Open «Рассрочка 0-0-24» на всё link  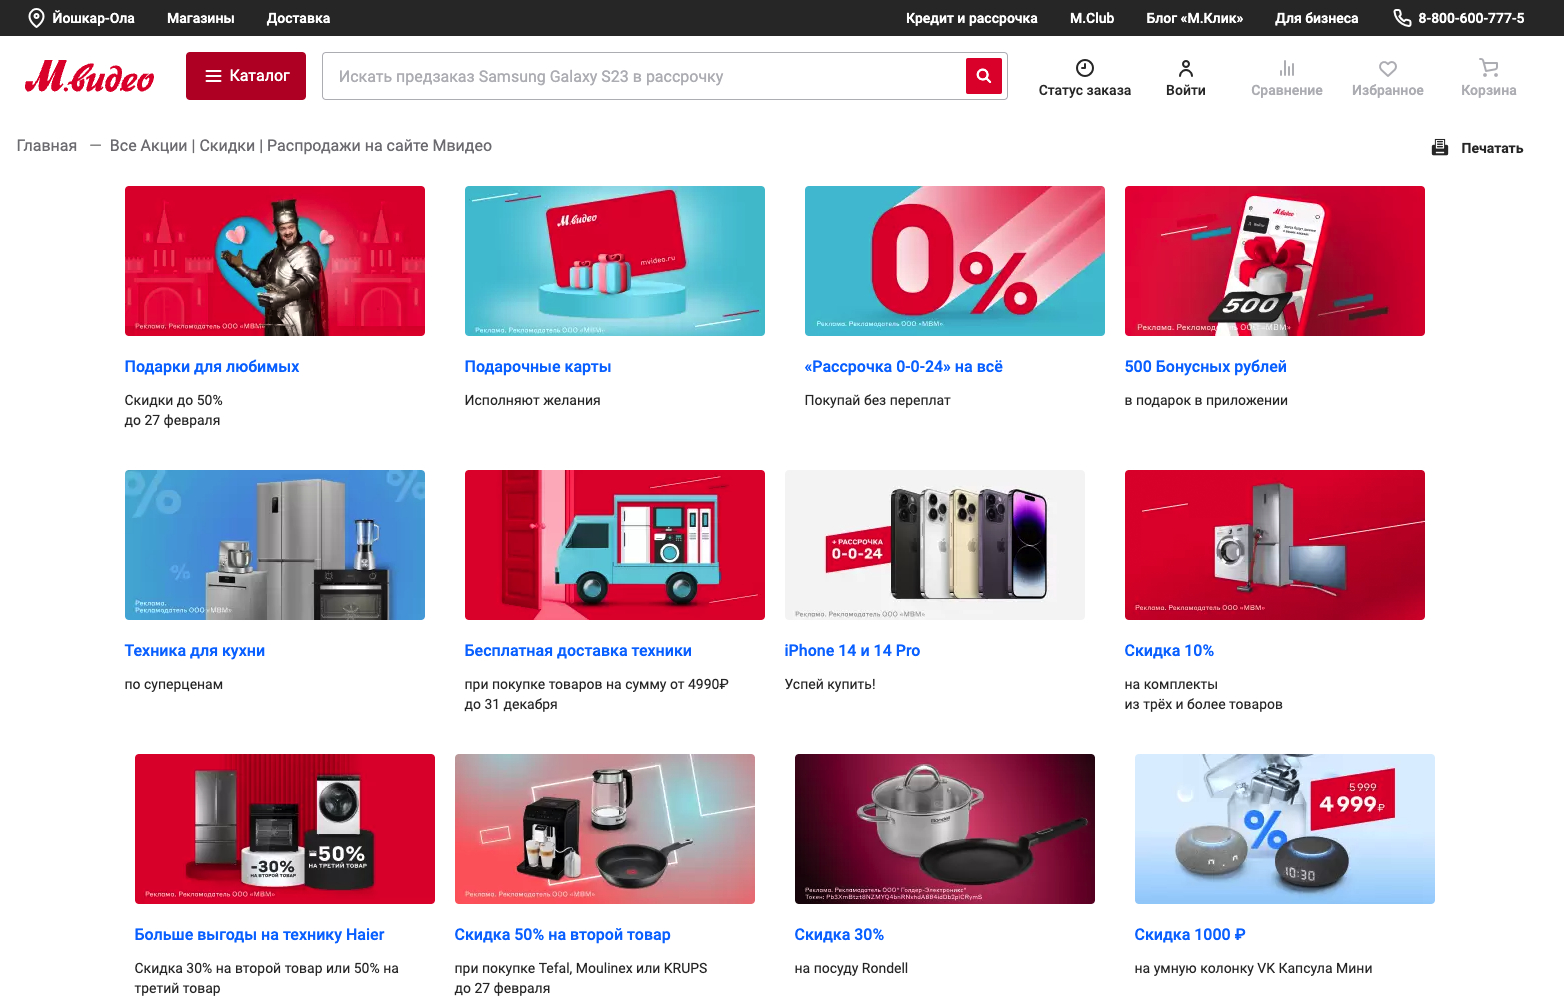[x=904, y=367]
